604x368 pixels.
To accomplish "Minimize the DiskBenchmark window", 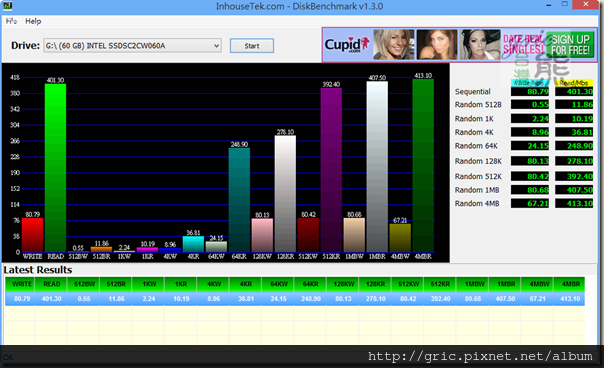I will (x=549, y=5).
